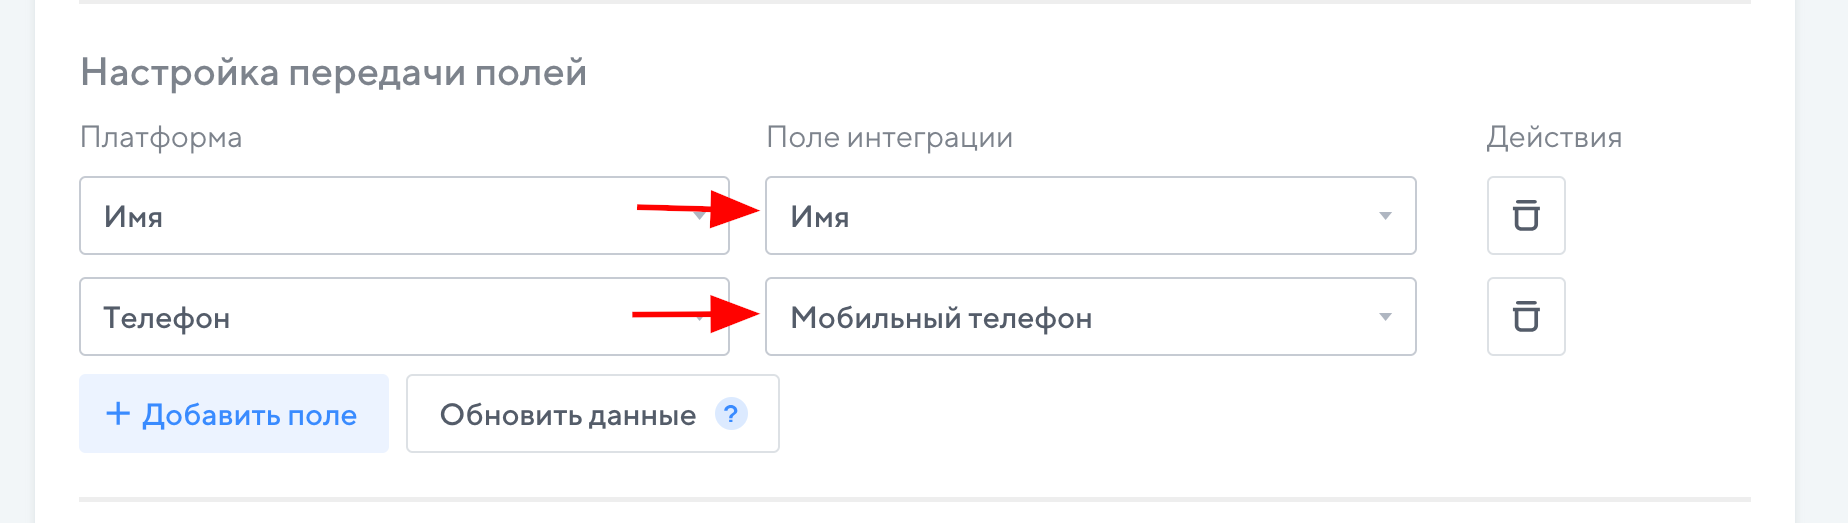Click the red arrow pointing to Мобильный телефон
Viewport: 1848px width, 523px height.
click(x=696, y=314)
